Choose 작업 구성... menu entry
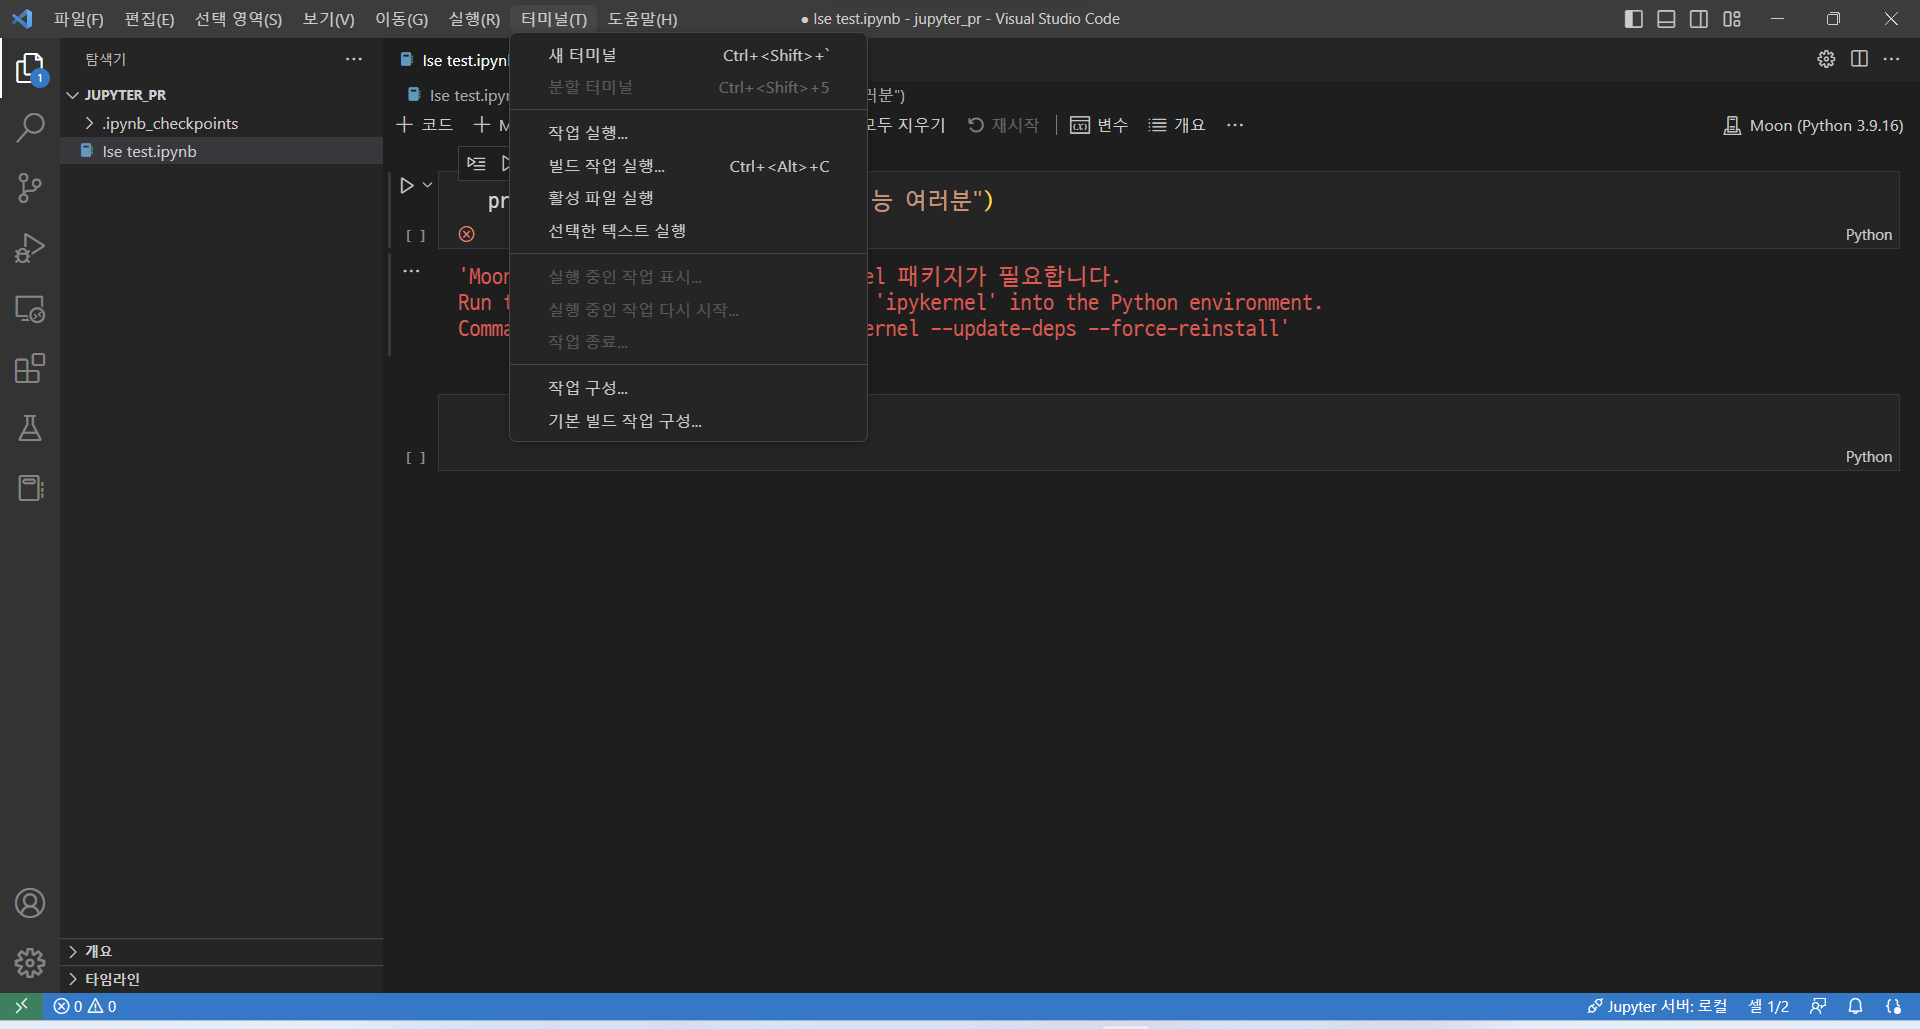 click(x=588, y=387)
